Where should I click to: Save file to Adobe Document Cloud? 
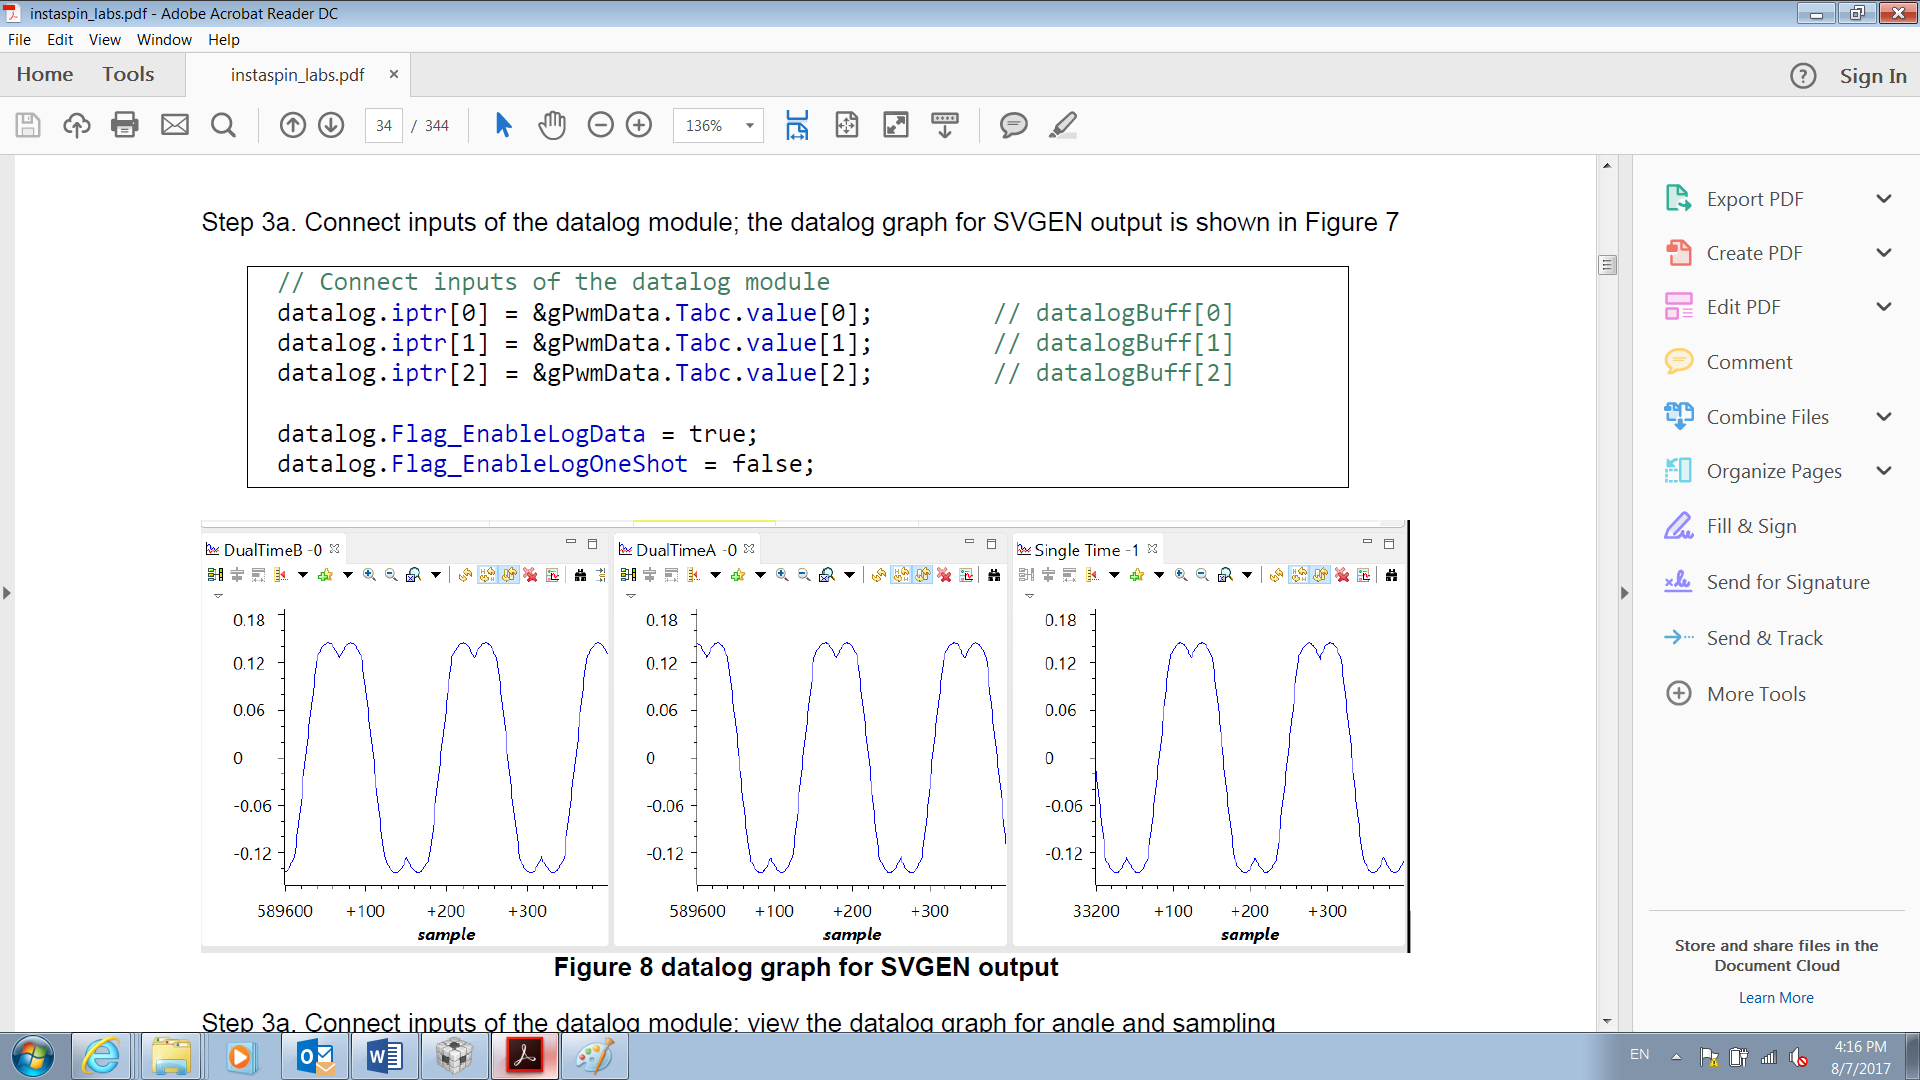coord(76,125)
